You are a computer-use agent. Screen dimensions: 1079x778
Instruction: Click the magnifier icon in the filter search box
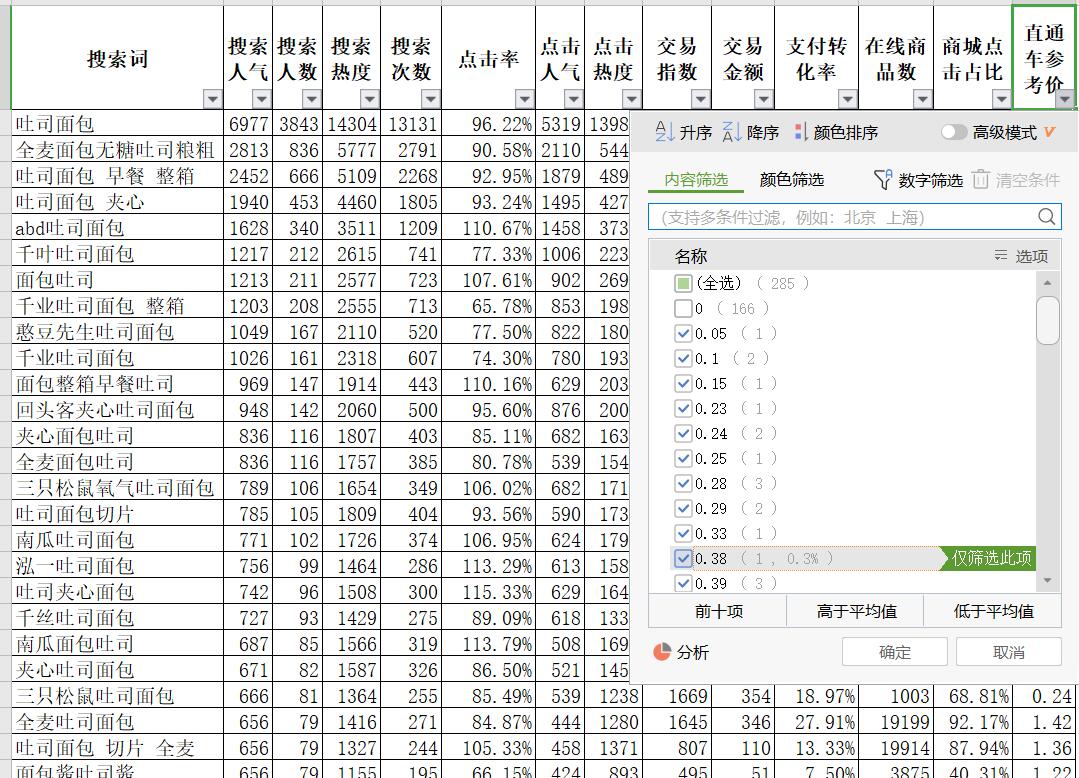(1045, 216)
